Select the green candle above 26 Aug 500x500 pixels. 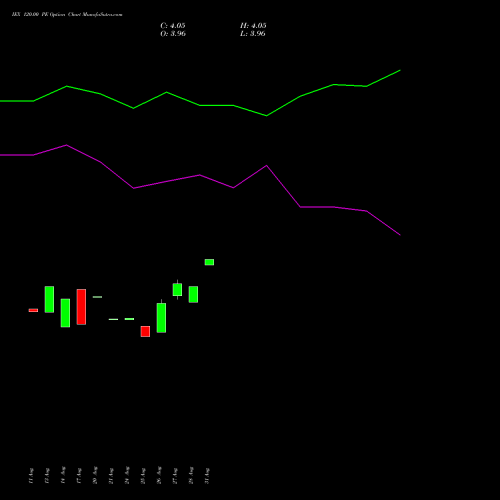tap(161, 318)
